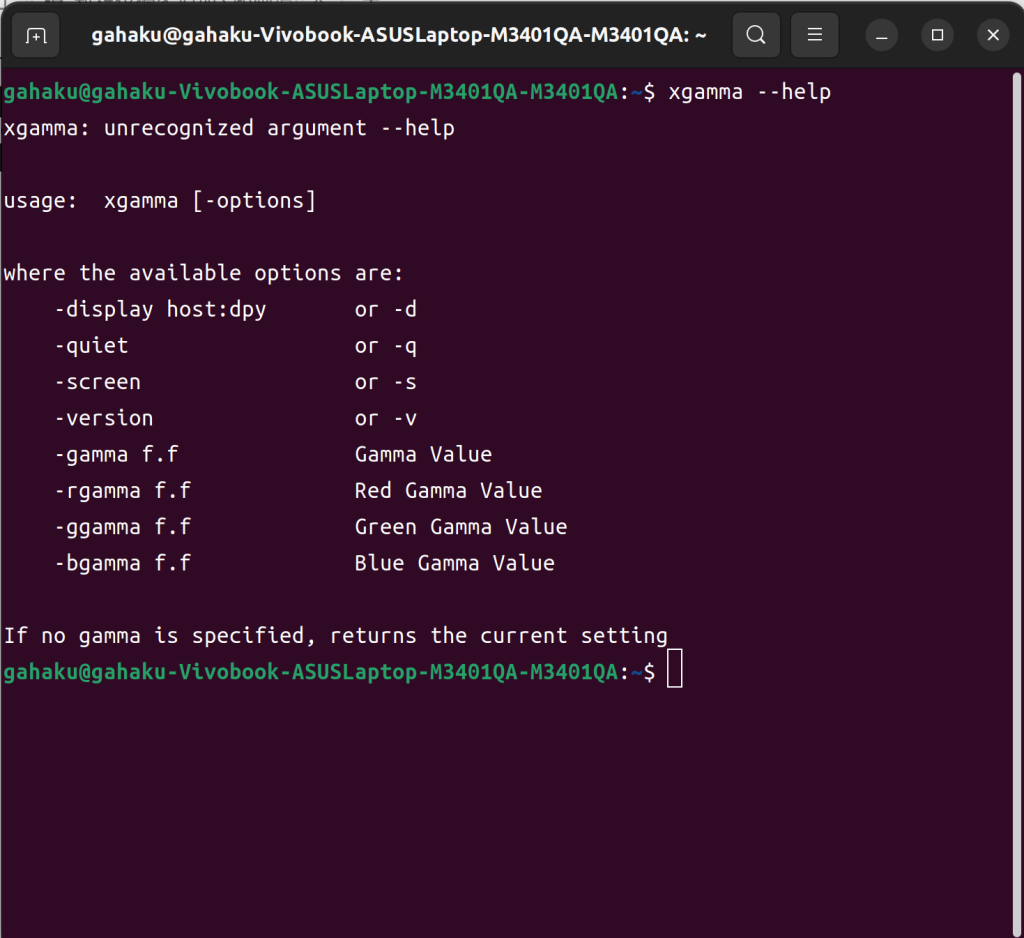The height and width of the screenshot is (938, 1024).
Task: Click the 'Red Gamma Value' description
Action: point(448,491)
